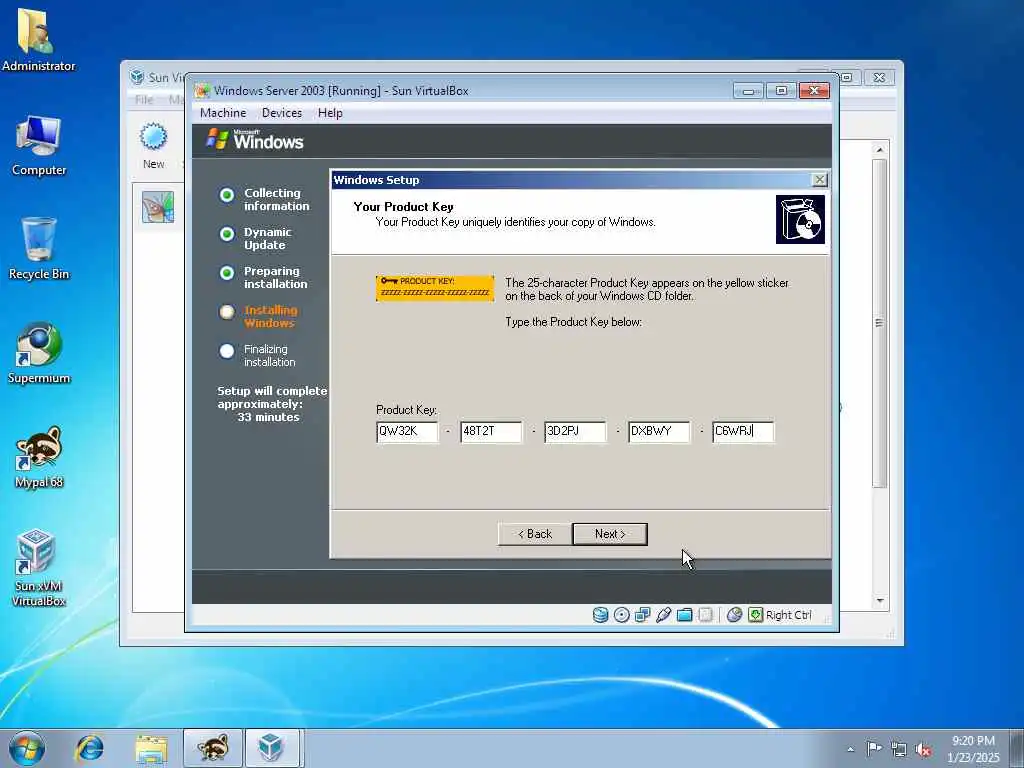Viewport: 1024px width, 768px height.
Task: Click the Finalizing installation step indicator
Action: (227, 351)
